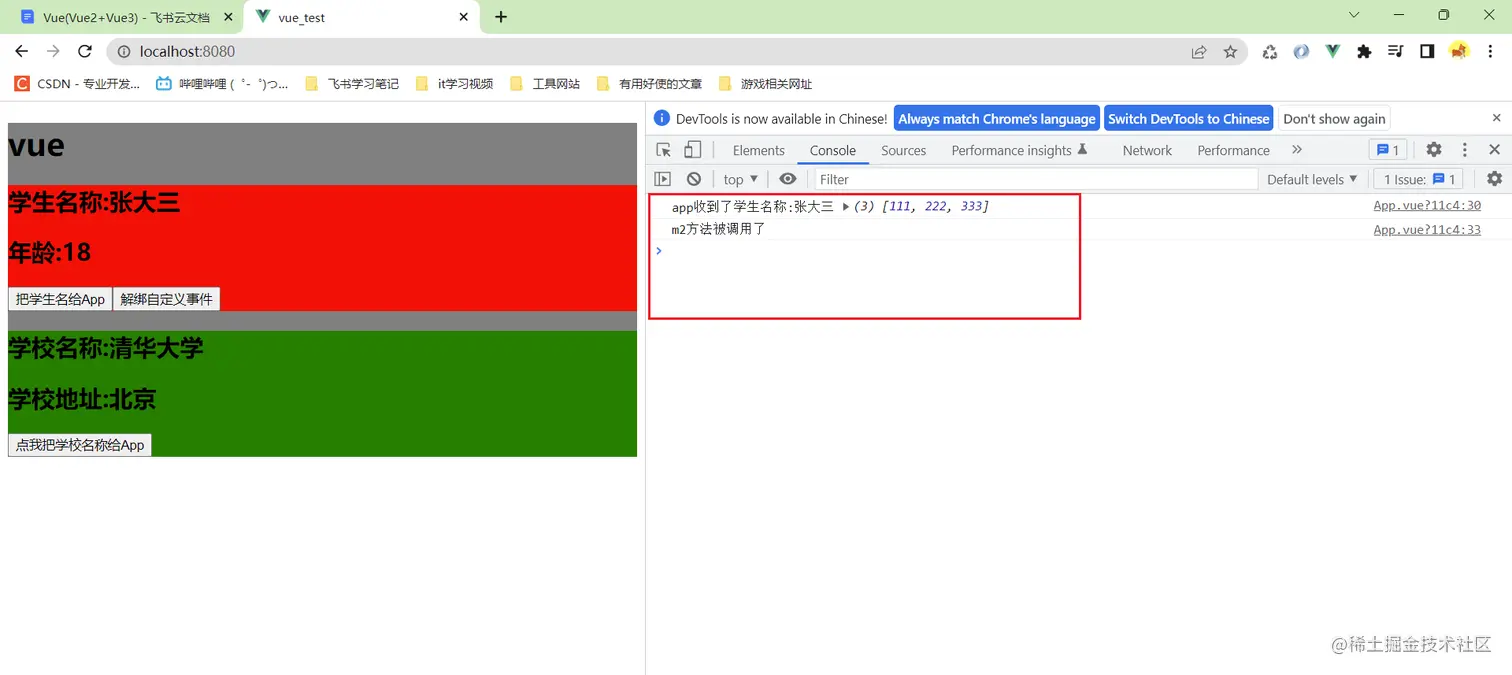
Task: Reload the localhost page
Action: pyautogui.click(x=85, y=51)
